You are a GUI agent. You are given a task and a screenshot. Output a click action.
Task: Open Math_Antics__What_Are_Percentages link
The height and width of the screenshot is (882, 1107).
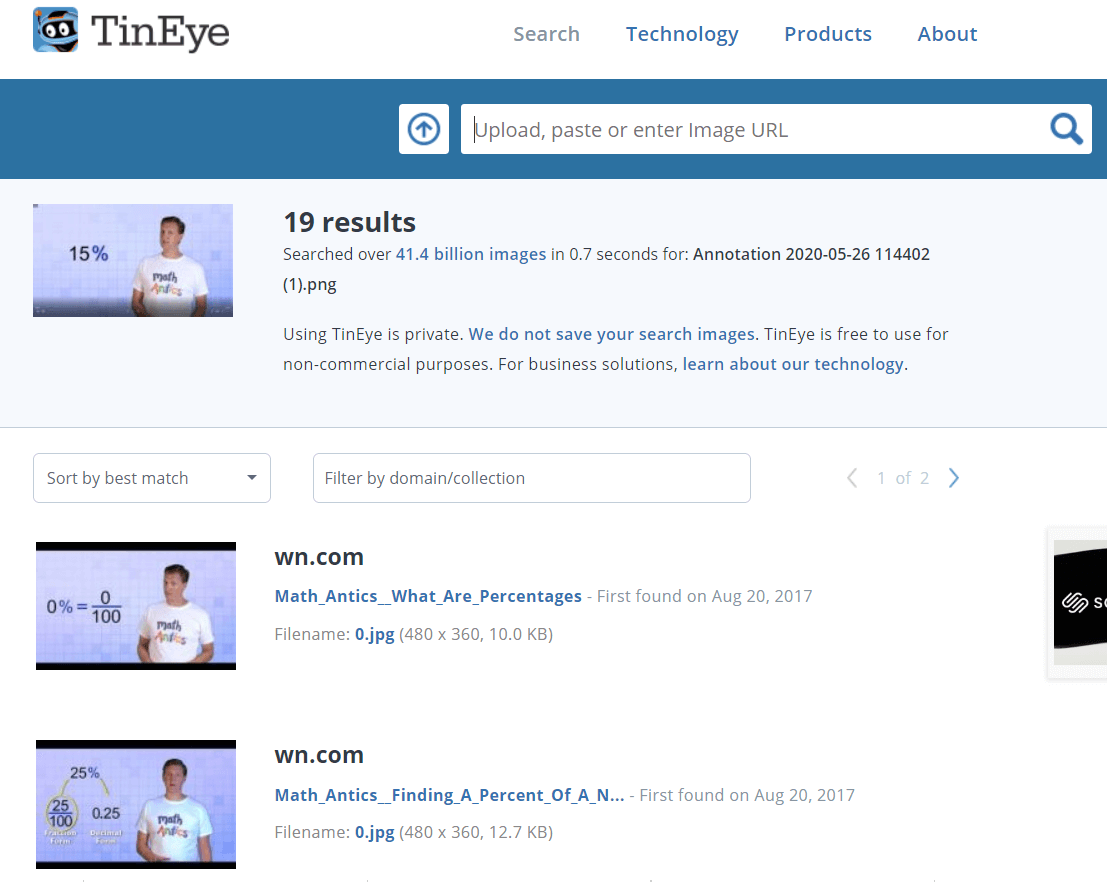tap(428, 596)
